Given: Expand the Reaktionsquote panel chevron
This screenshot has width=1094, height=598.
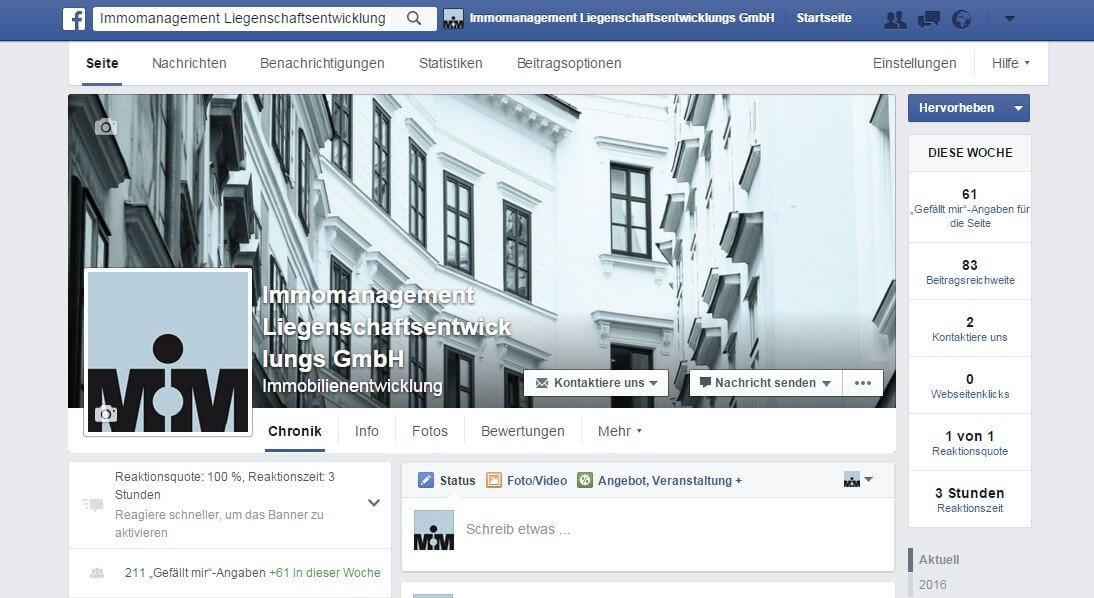Looking at the screenshot, I should pyautogui.click(x=374, y=503).
